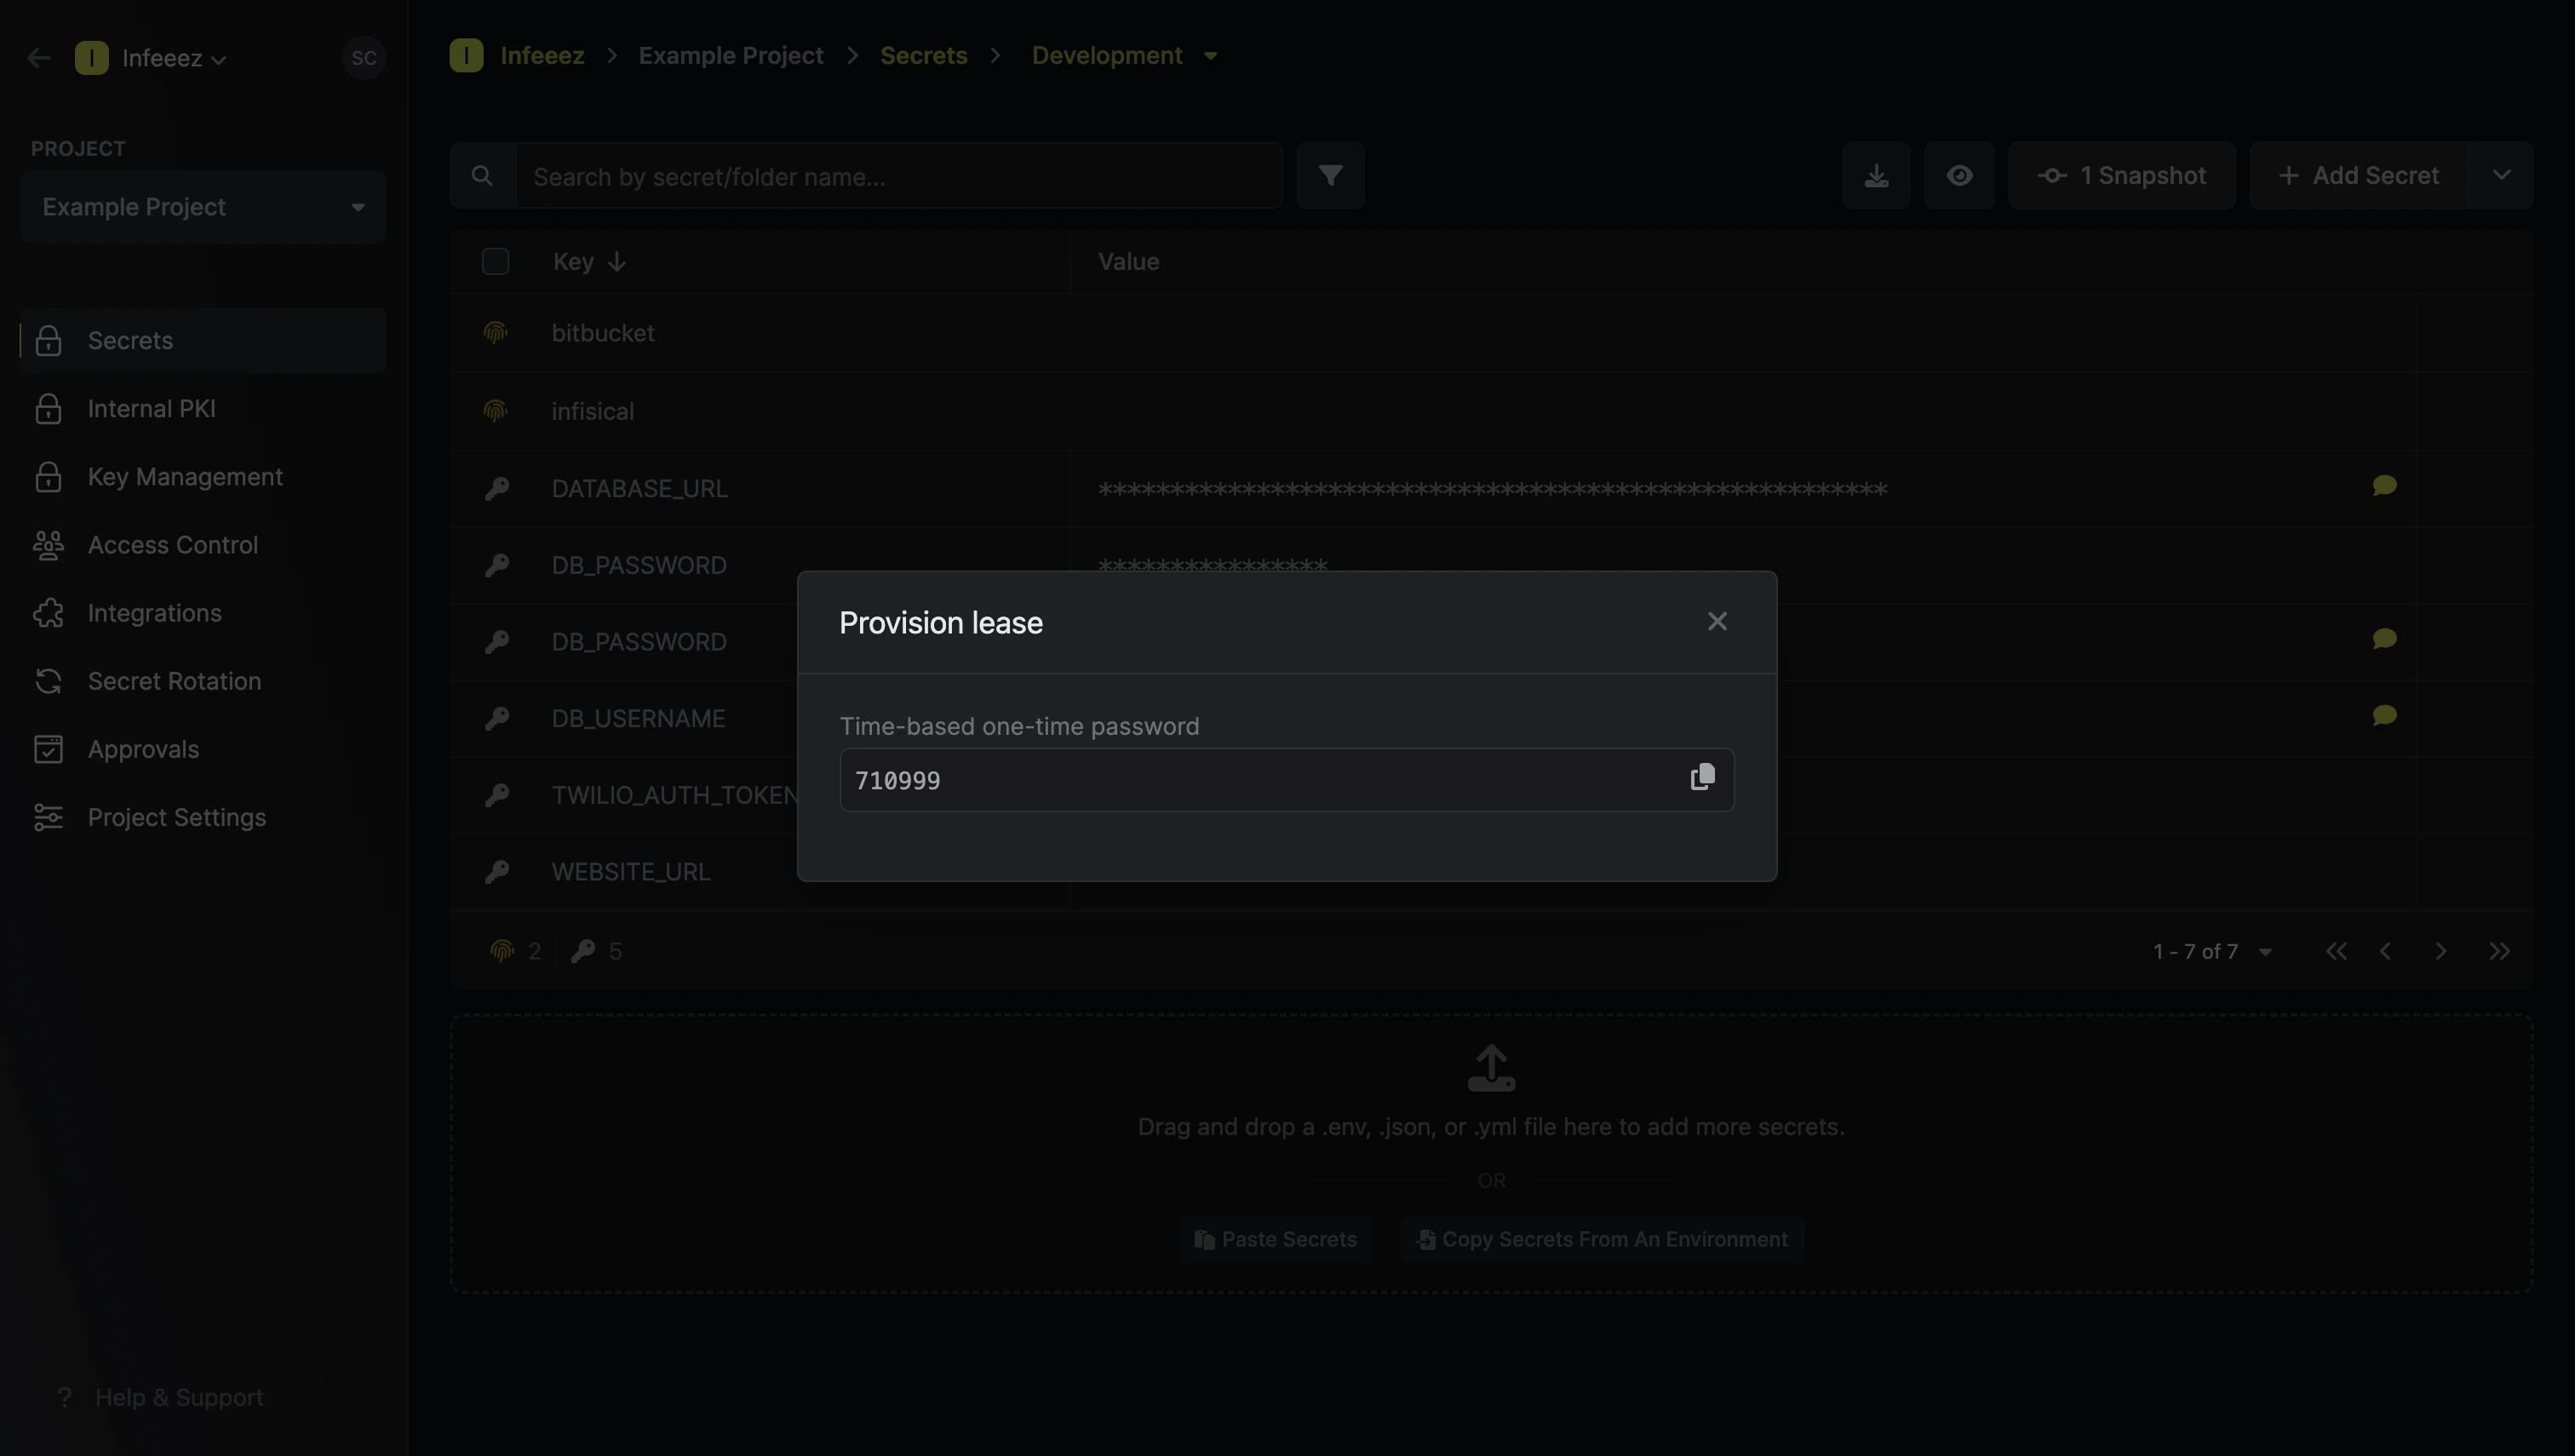Image resolution: width=2575 pixels, height=1456 pixels.
Task: Open the DB_USERNAME comment icon
Action: tap(2384, 715)
